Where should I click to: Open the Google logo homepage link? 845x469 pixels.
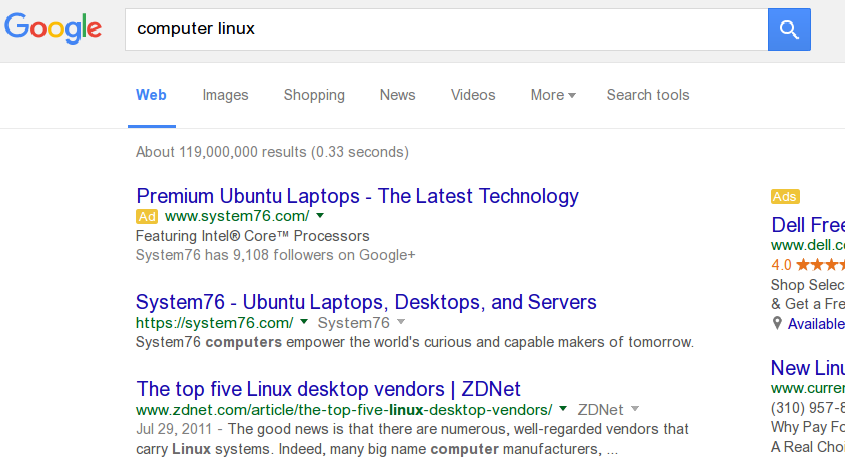[x=53, y=28]
